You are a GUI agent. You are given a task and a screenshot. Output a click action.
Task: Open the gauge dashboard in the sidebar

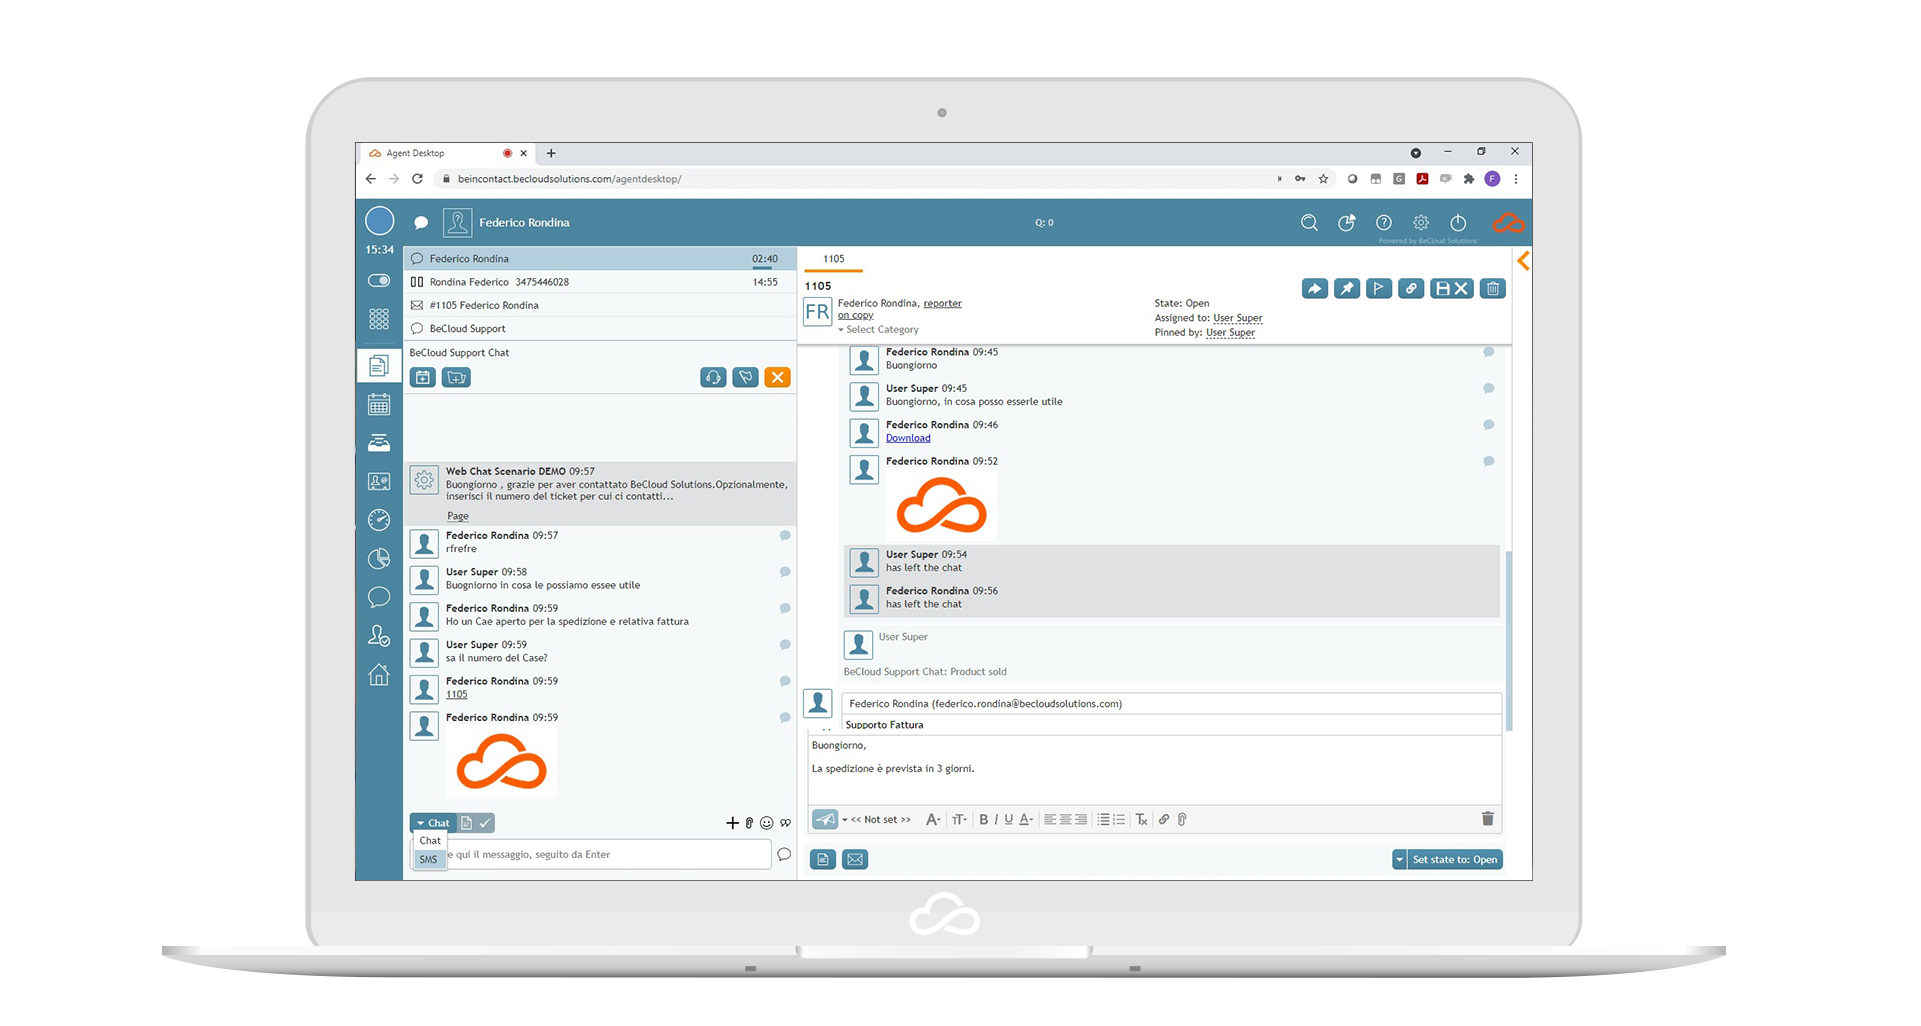tap(379, 520)
